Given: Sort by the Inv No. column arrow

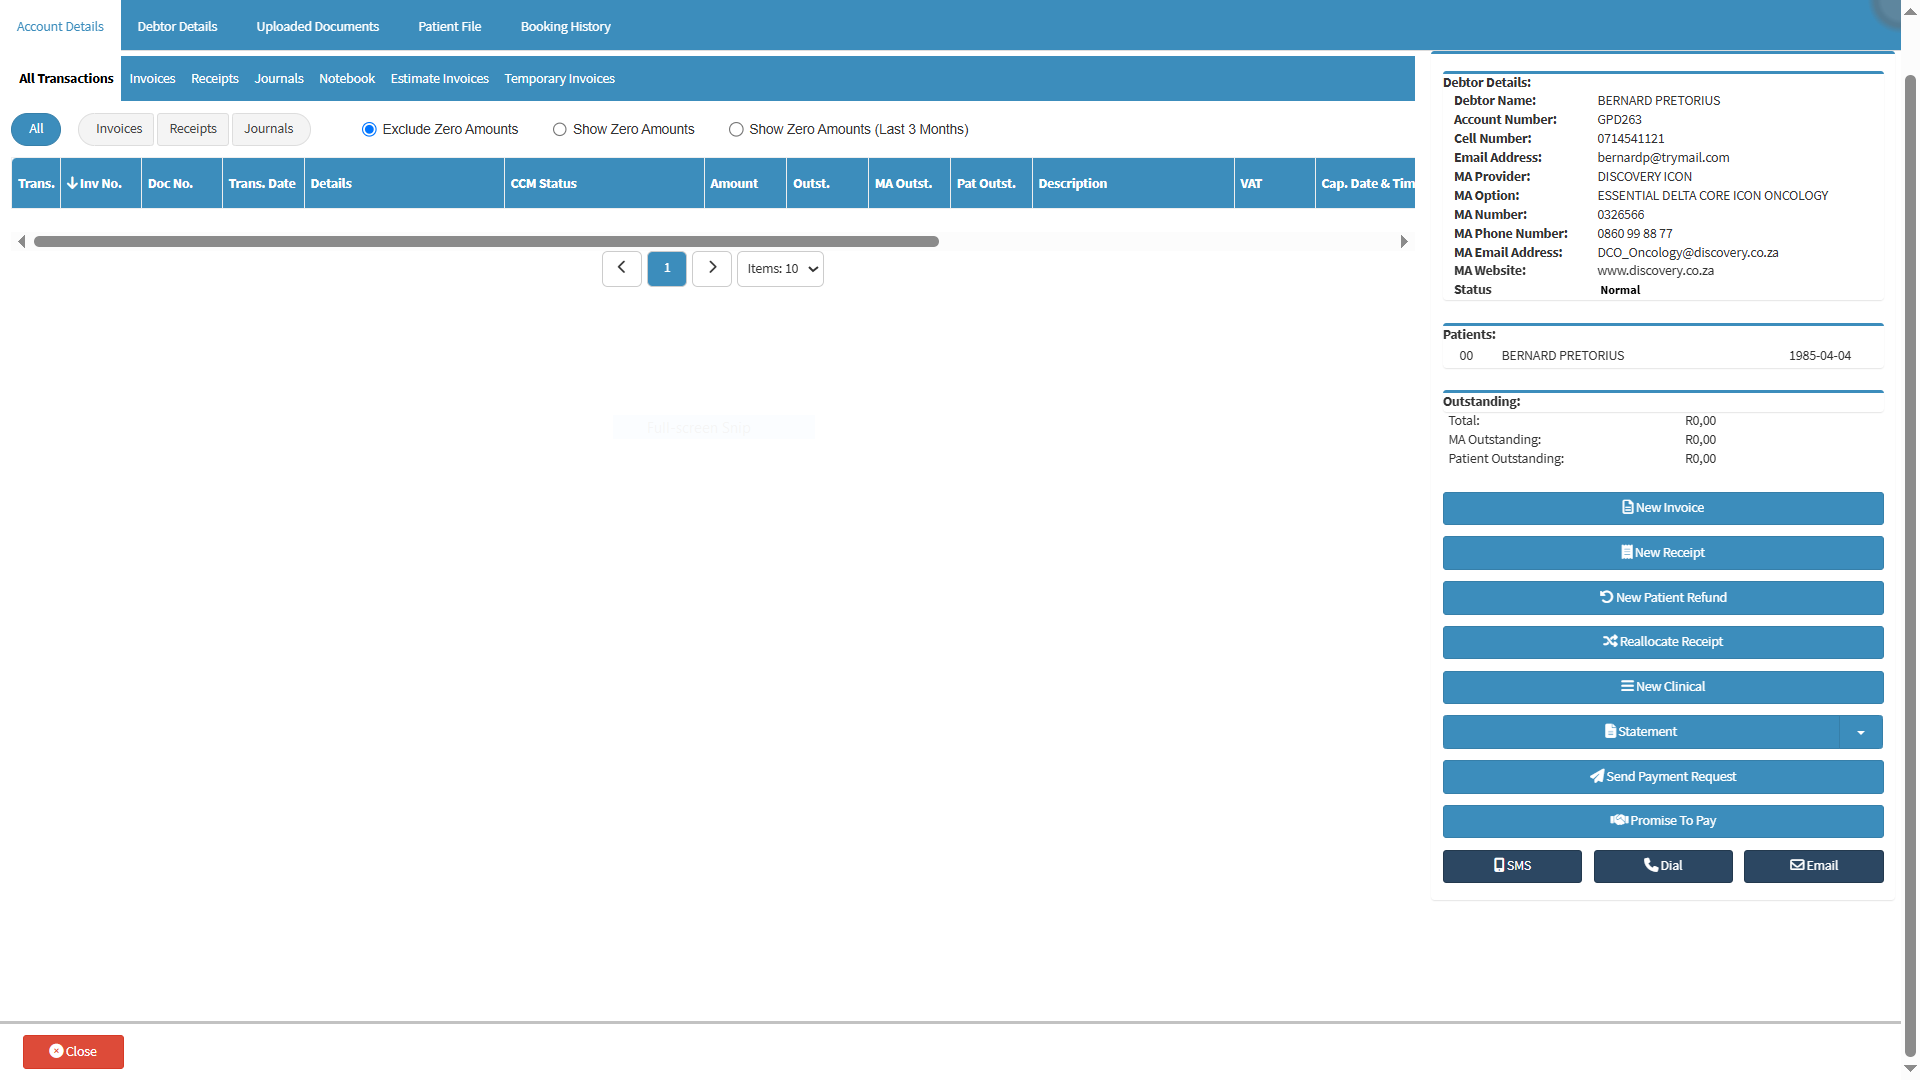Looking at the screenshot, I should click(72, 184).
